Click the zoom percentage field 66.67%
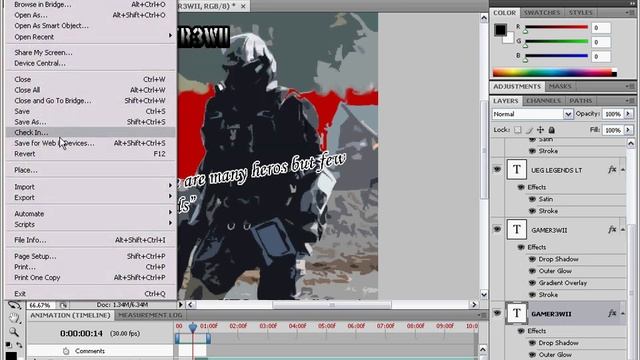The height and width of the screenshot is (360, 640). coord(41,305)
